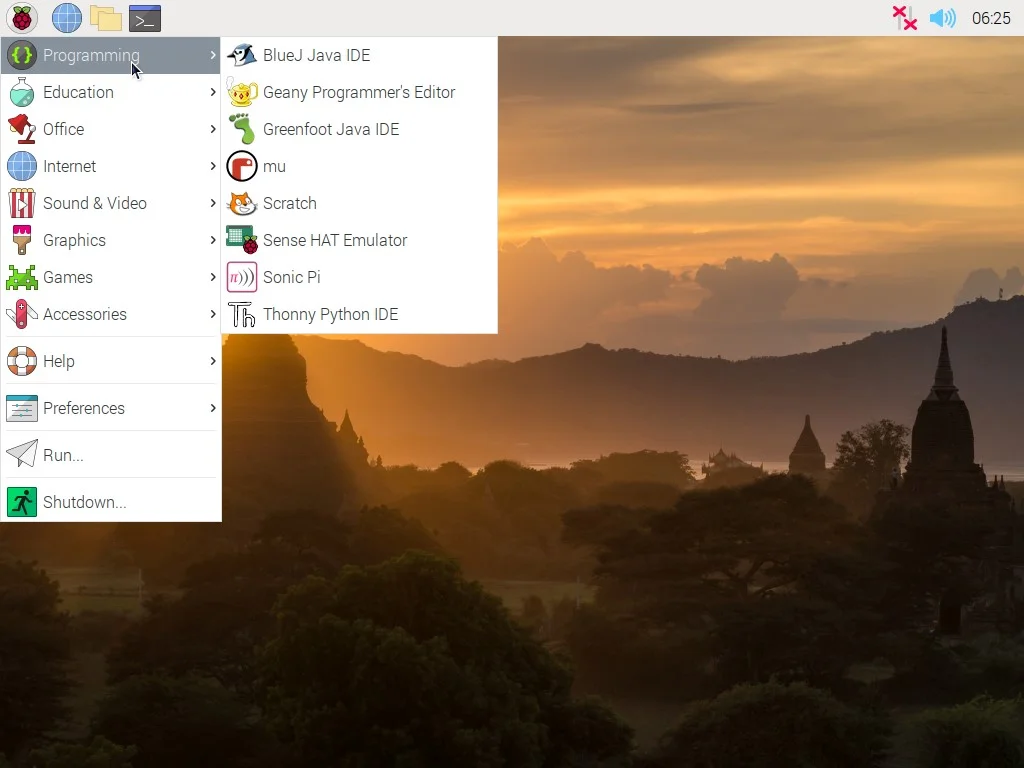Click the Sonic Pi icon

[x=242, y=277]
